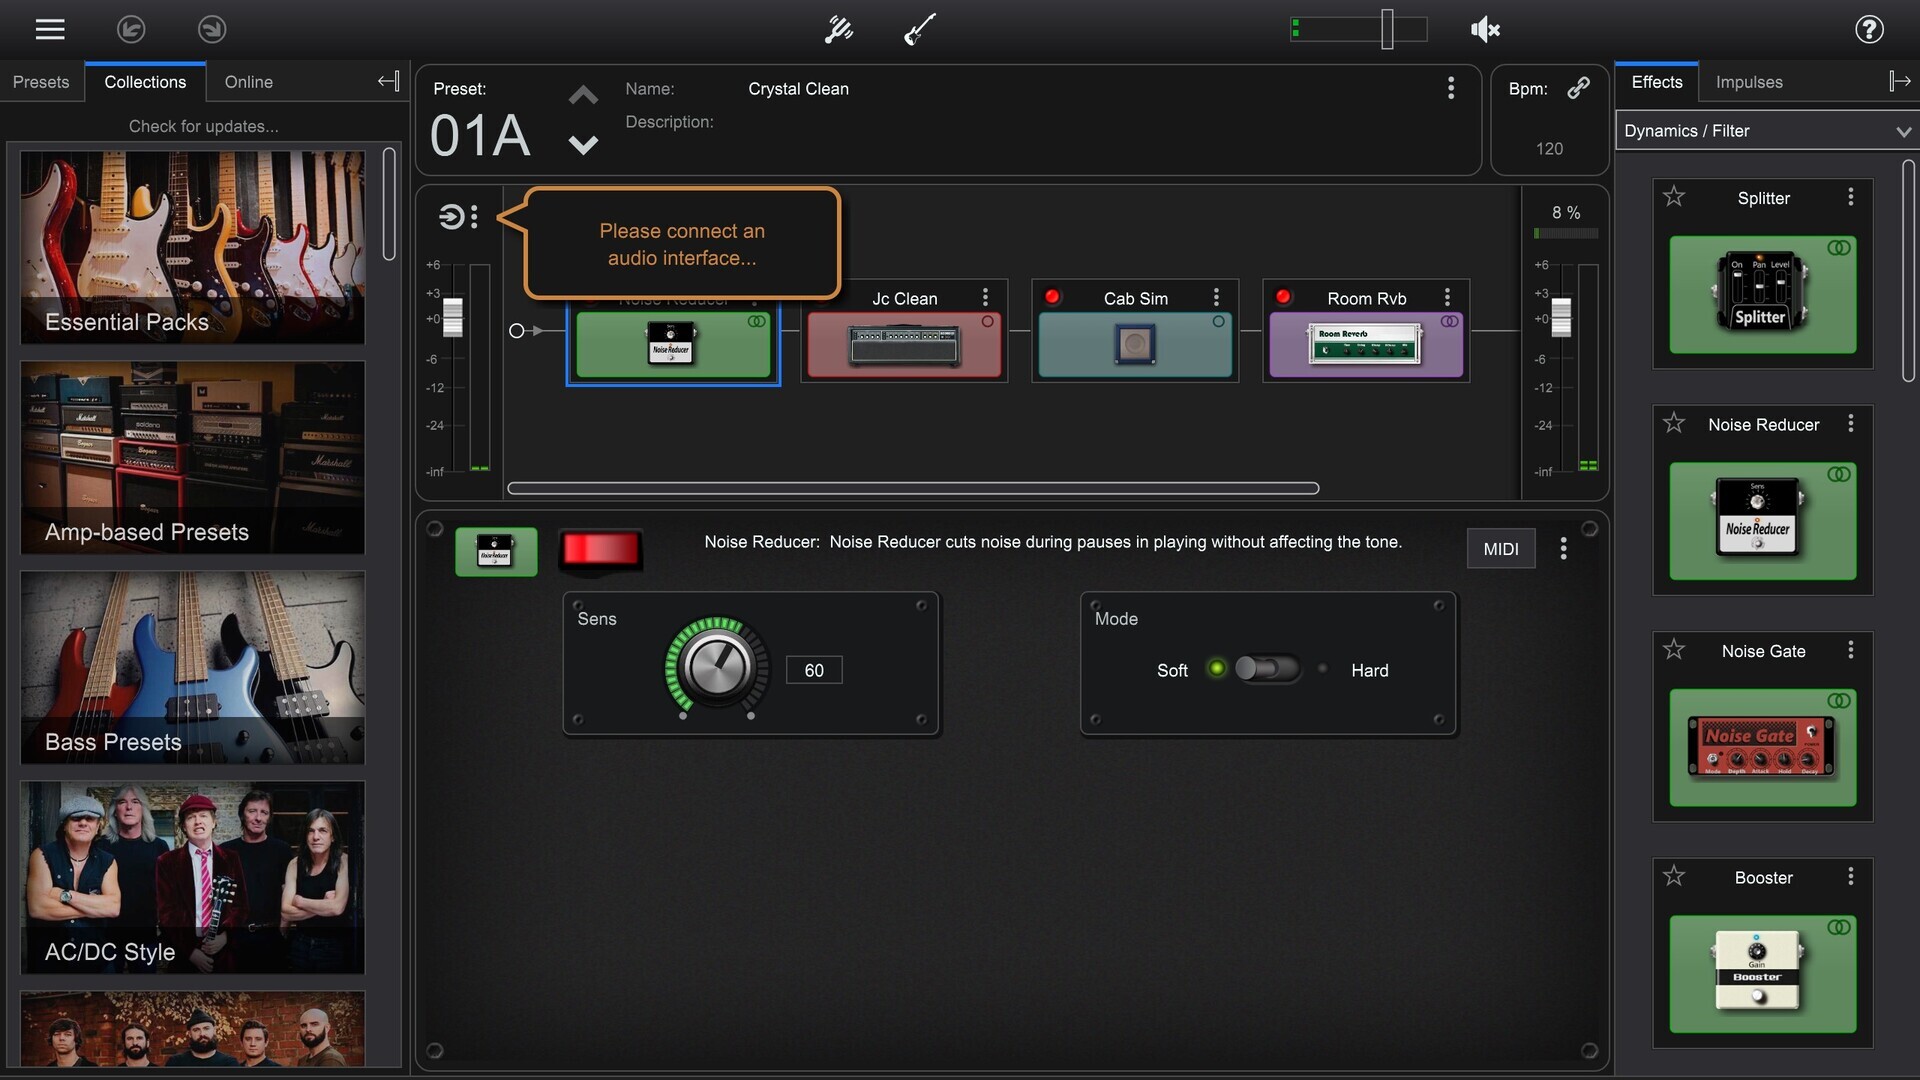Toggle Room Rvb red power LED

coord(1283,297)
